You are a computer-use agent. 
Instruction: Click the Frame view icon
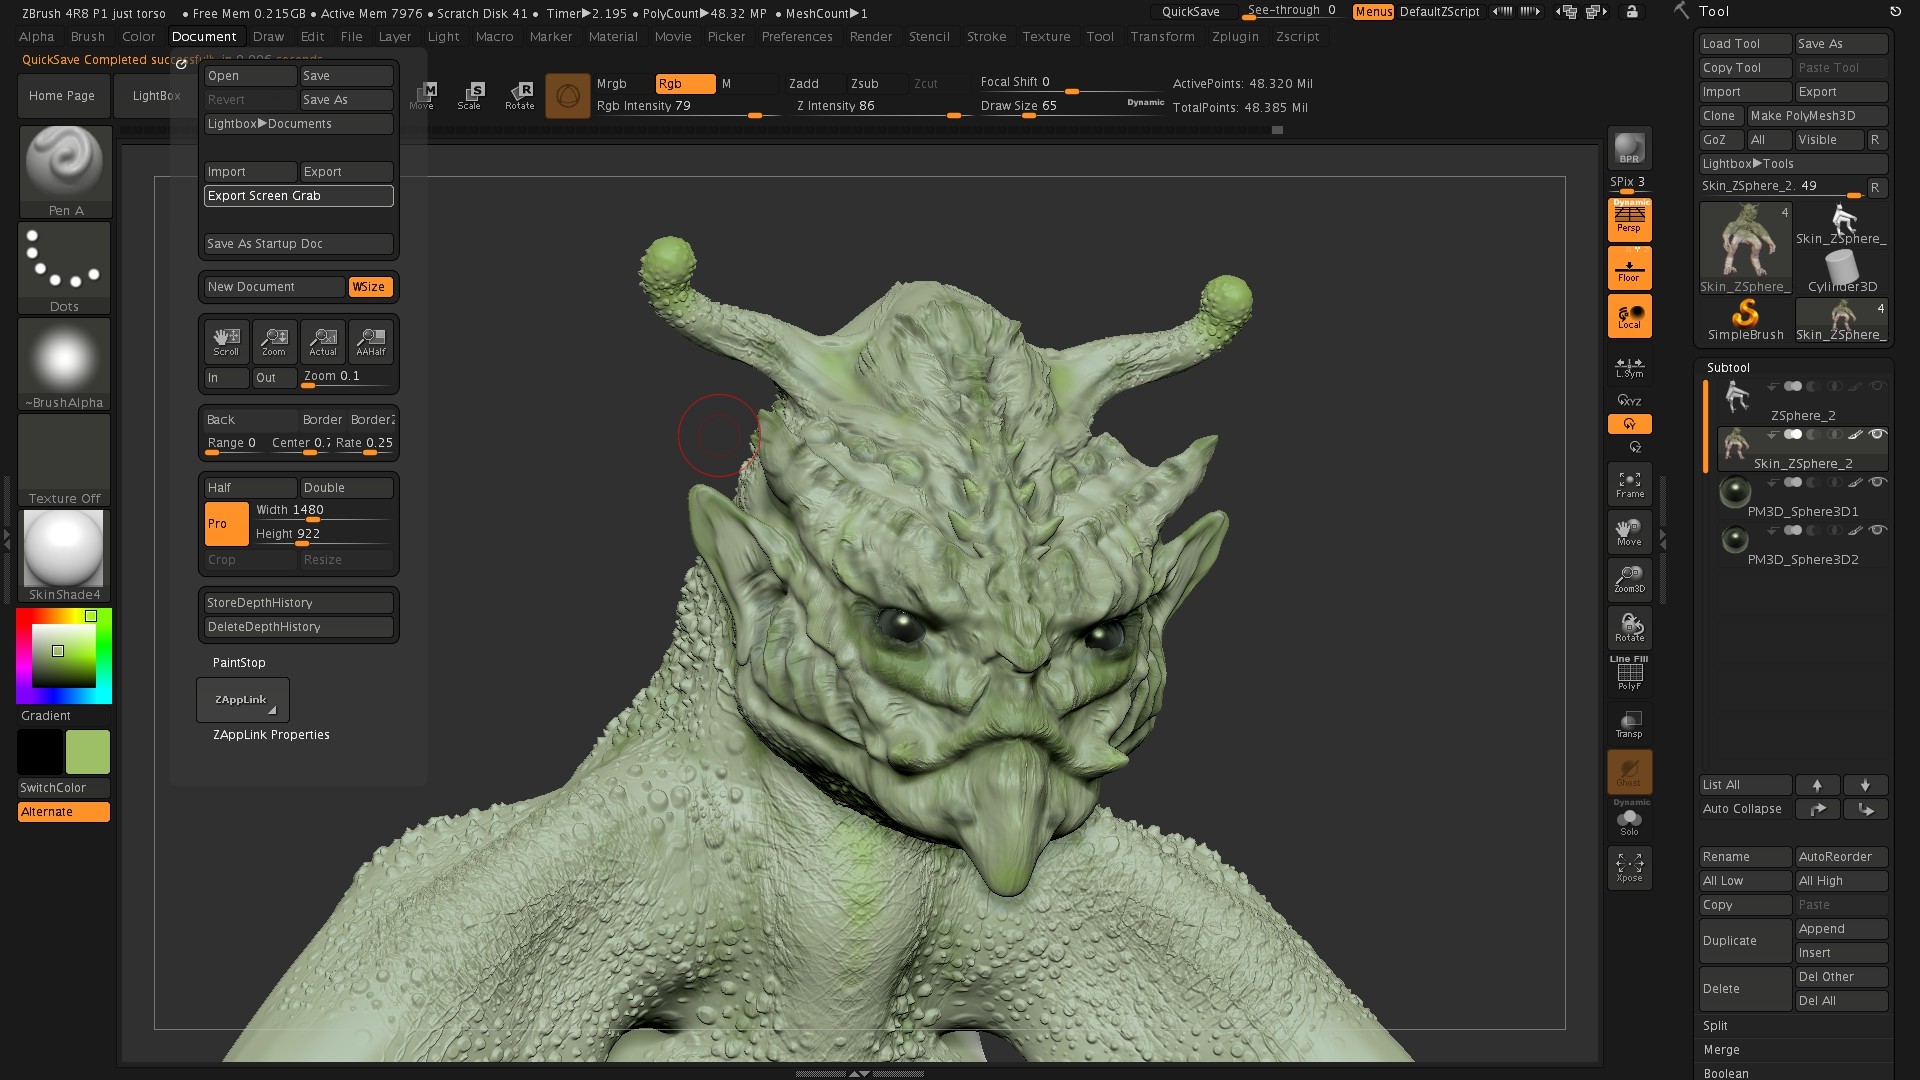tap(1629, 484)
